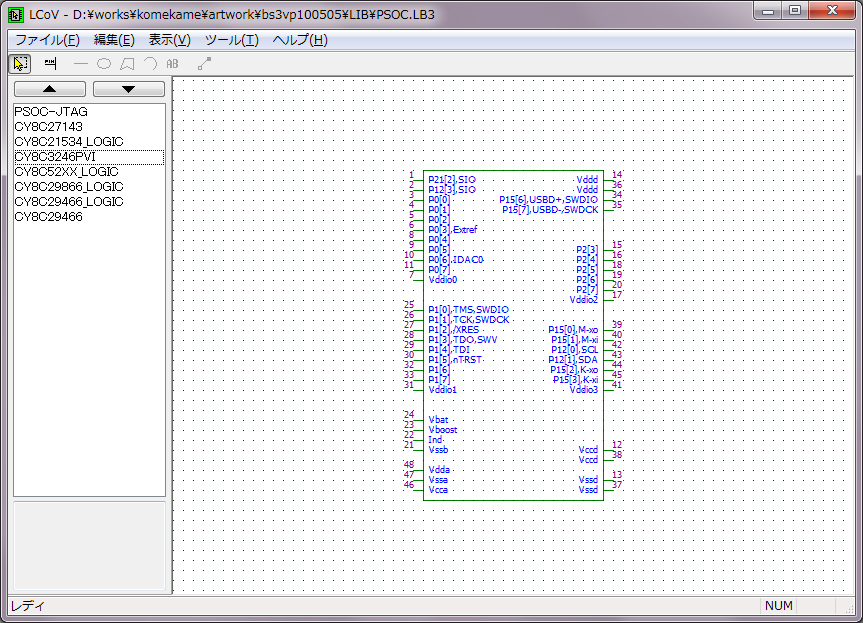Screen dimensions: 863x623
Task: Click the P12[0],SCL pin label
Action: (574, 349)
